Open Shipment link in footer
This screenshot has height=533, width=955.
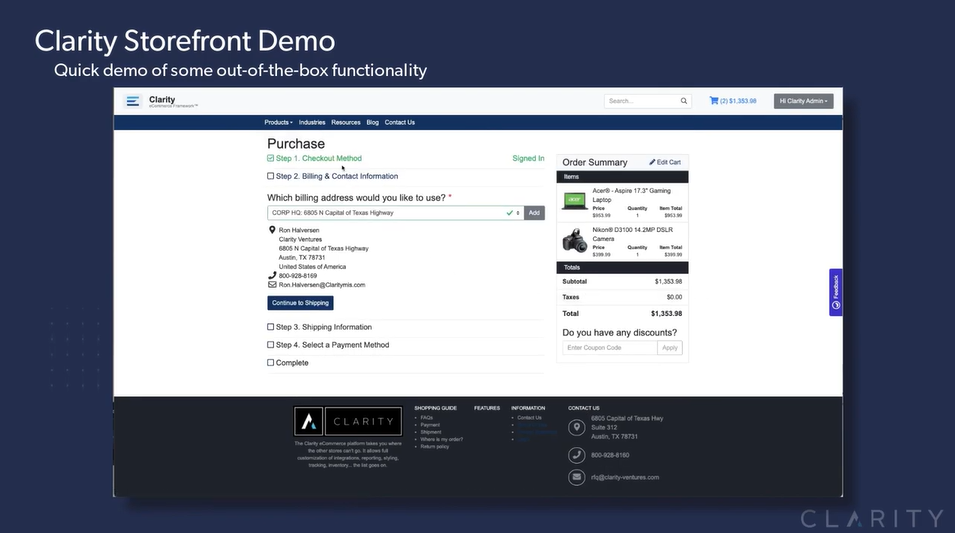click(x=431, y=432)
